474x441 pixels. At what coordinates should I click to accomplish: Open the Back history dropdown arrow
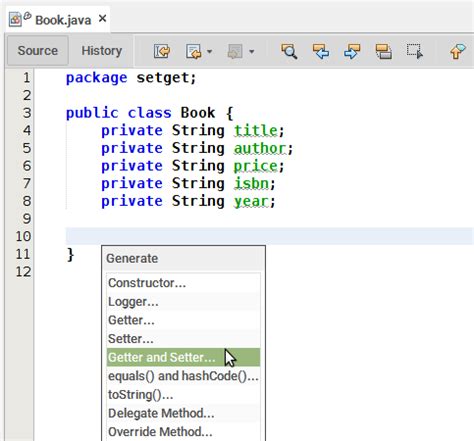click(x=209, y=52)
